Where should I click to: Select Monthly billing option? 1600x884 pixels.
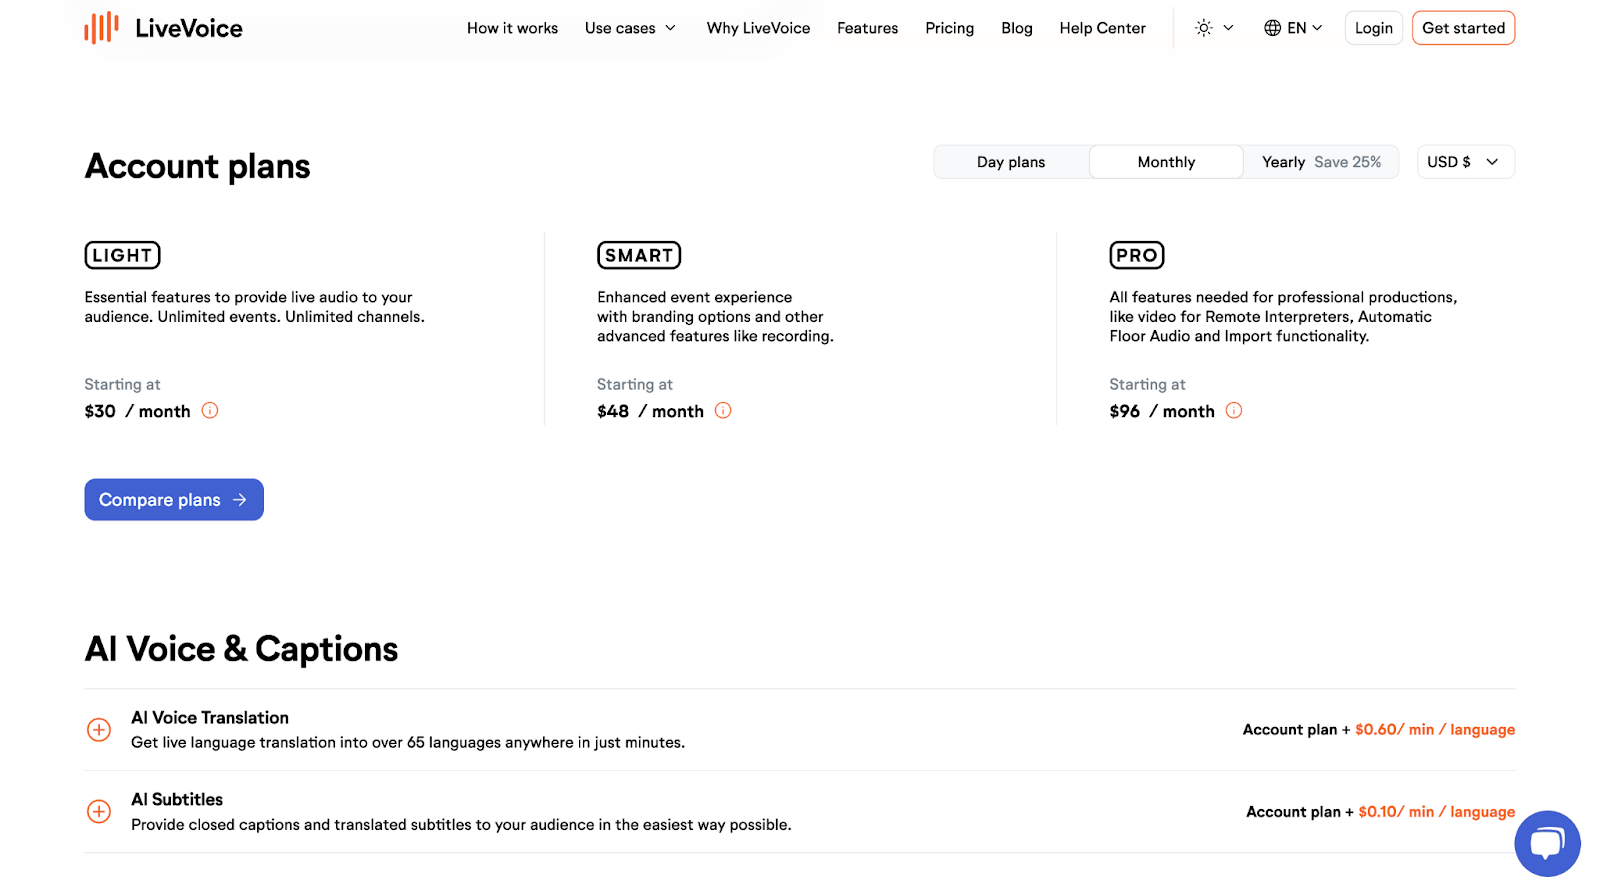click(x=1166, y=162)
